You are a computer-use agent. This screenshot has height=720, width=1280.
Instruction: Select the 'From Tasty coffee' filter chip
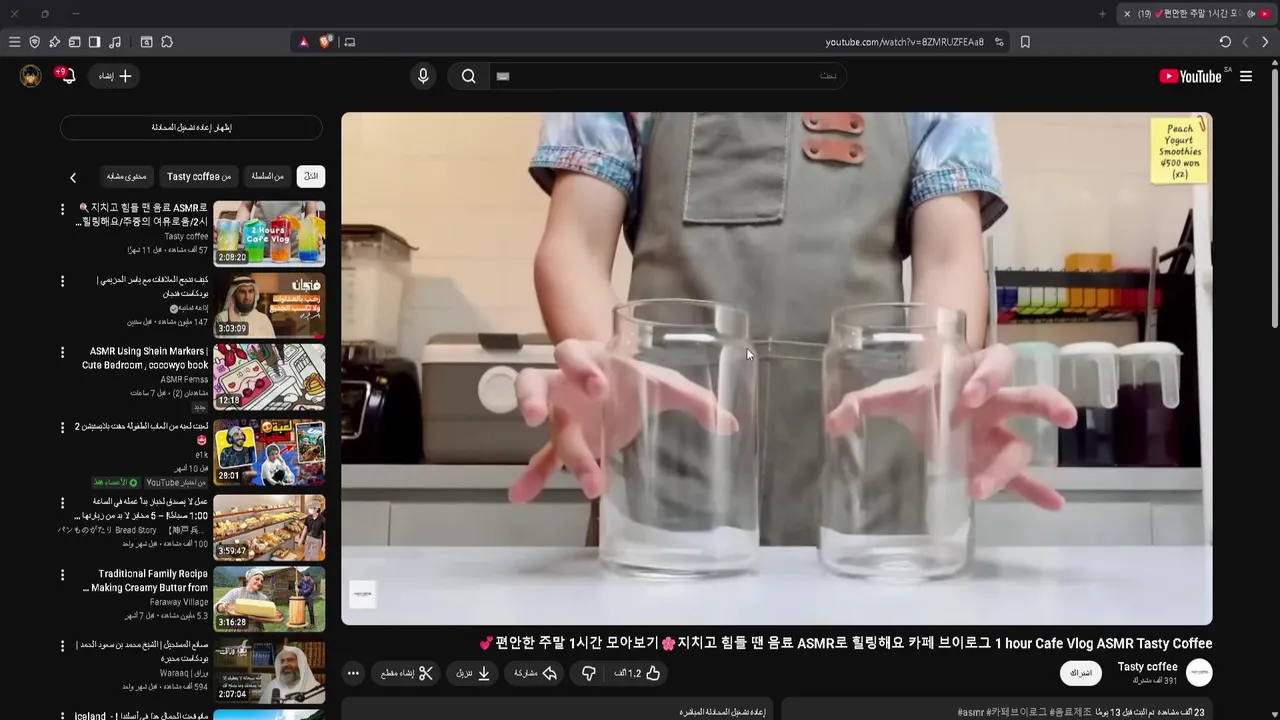(x=199, y=176)
